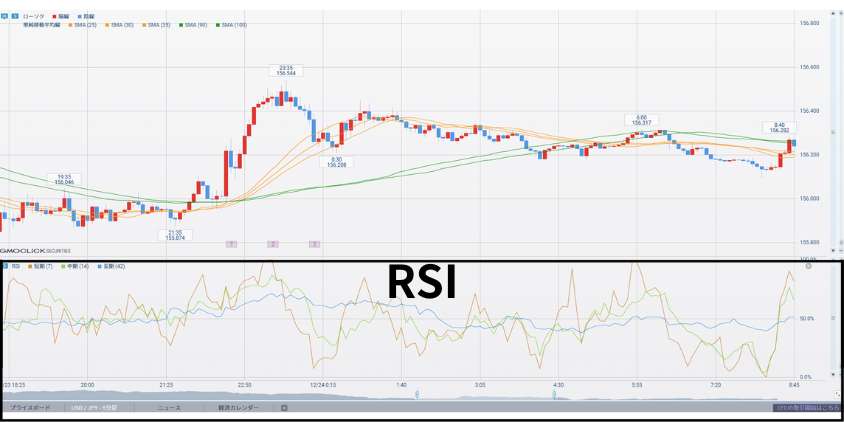Click the third pink event marker below the chart
This screenshot has height=422, width=844.
[314, 244]
